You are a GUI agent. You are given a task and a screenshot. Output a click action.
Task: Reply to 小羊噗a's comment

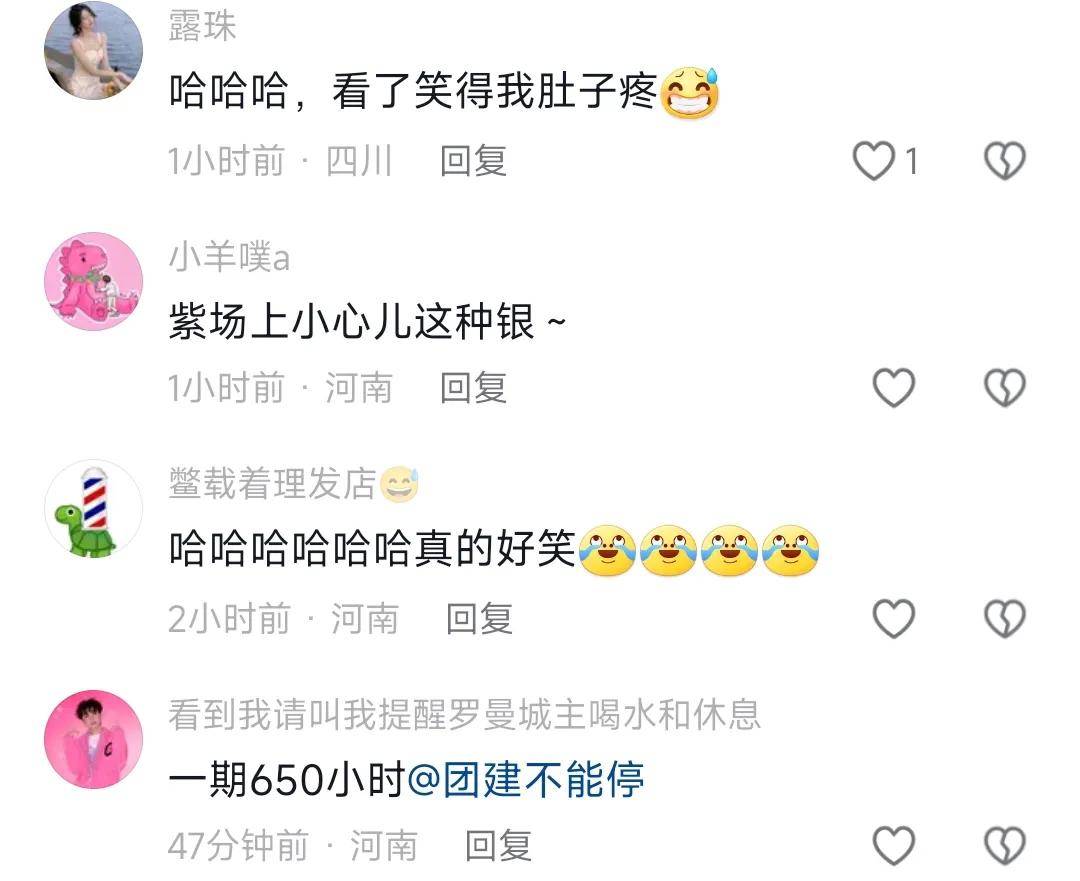tap(473, 387)
